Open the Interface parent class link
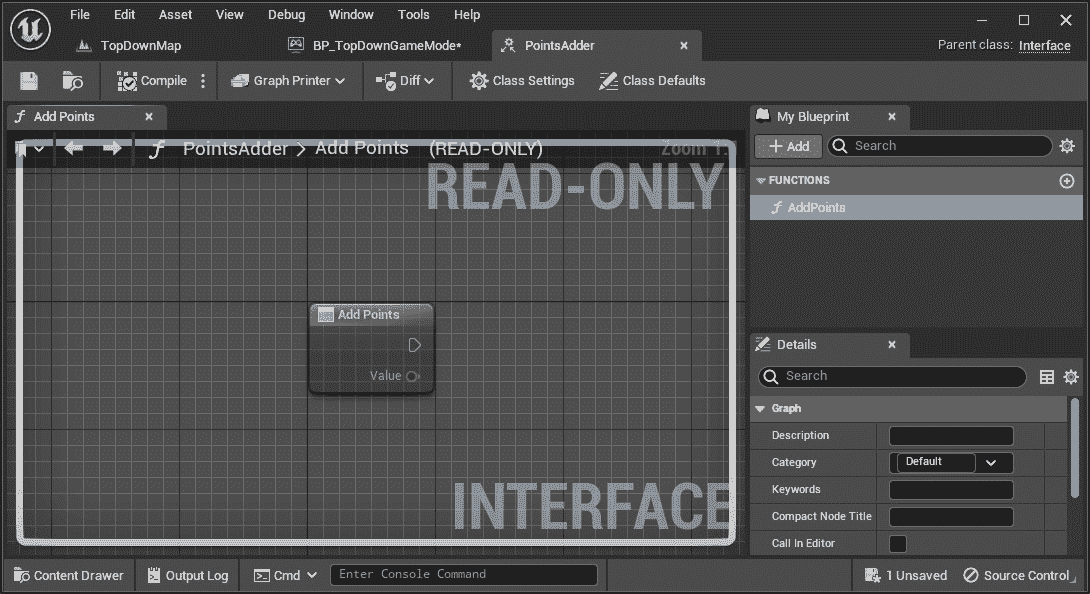Image resolution: width=1090 pixels, height=594 pixels. 1044,46
